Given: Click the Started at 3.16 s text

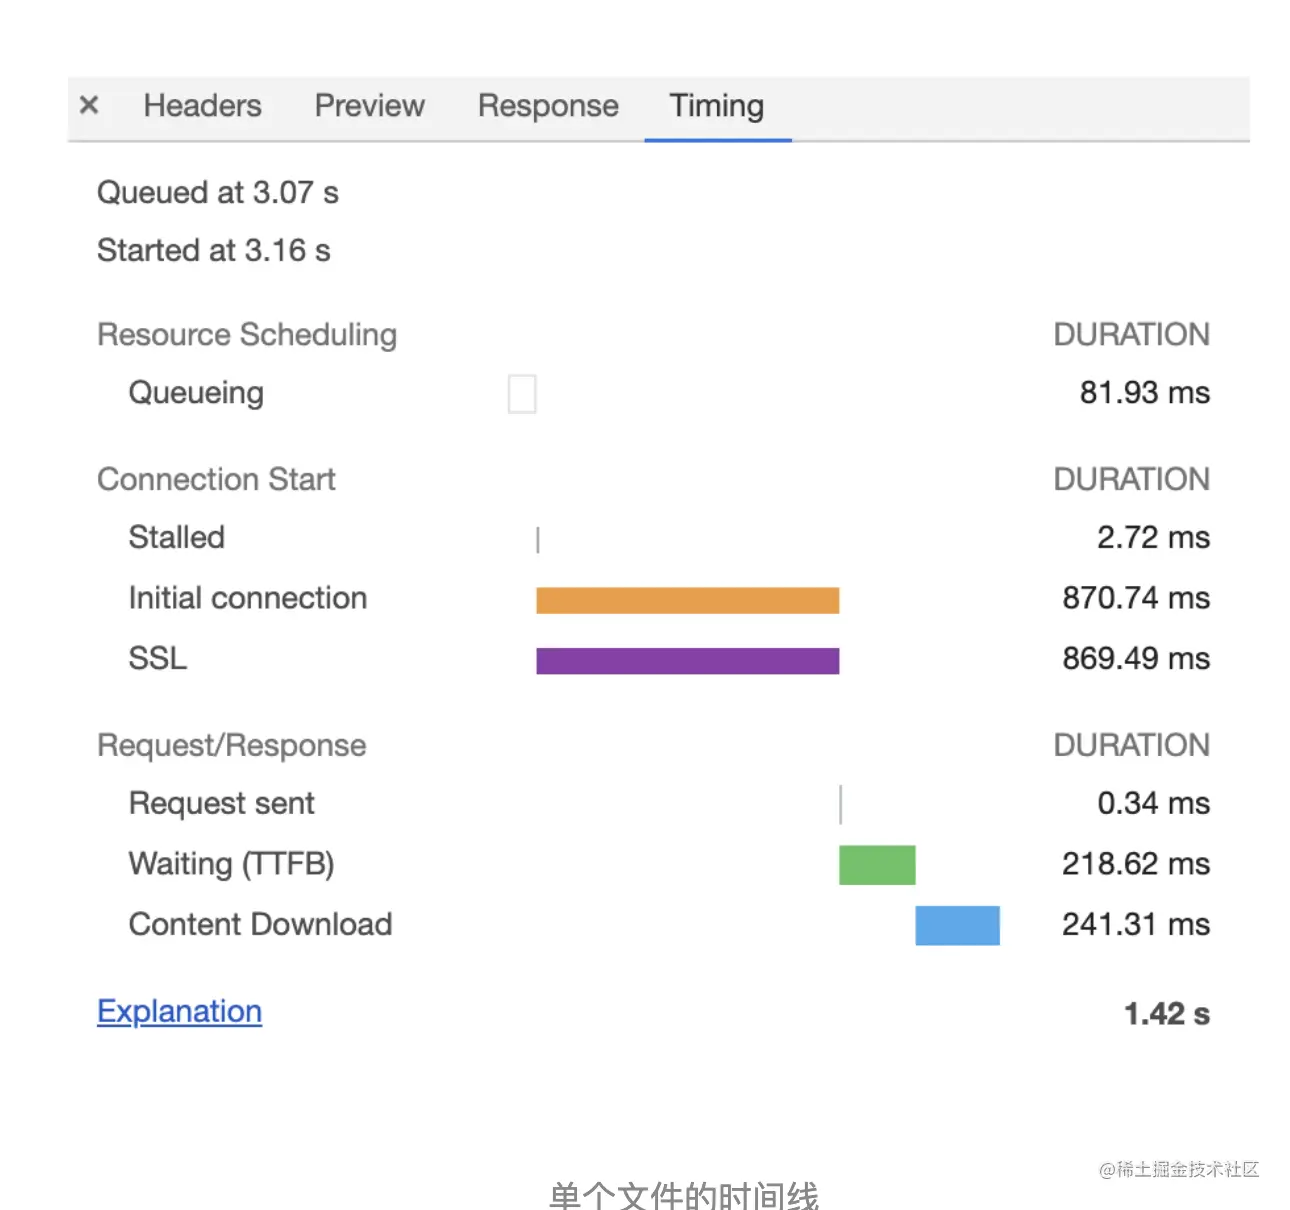Looking at the screenshot, I should tap(213, 250).
